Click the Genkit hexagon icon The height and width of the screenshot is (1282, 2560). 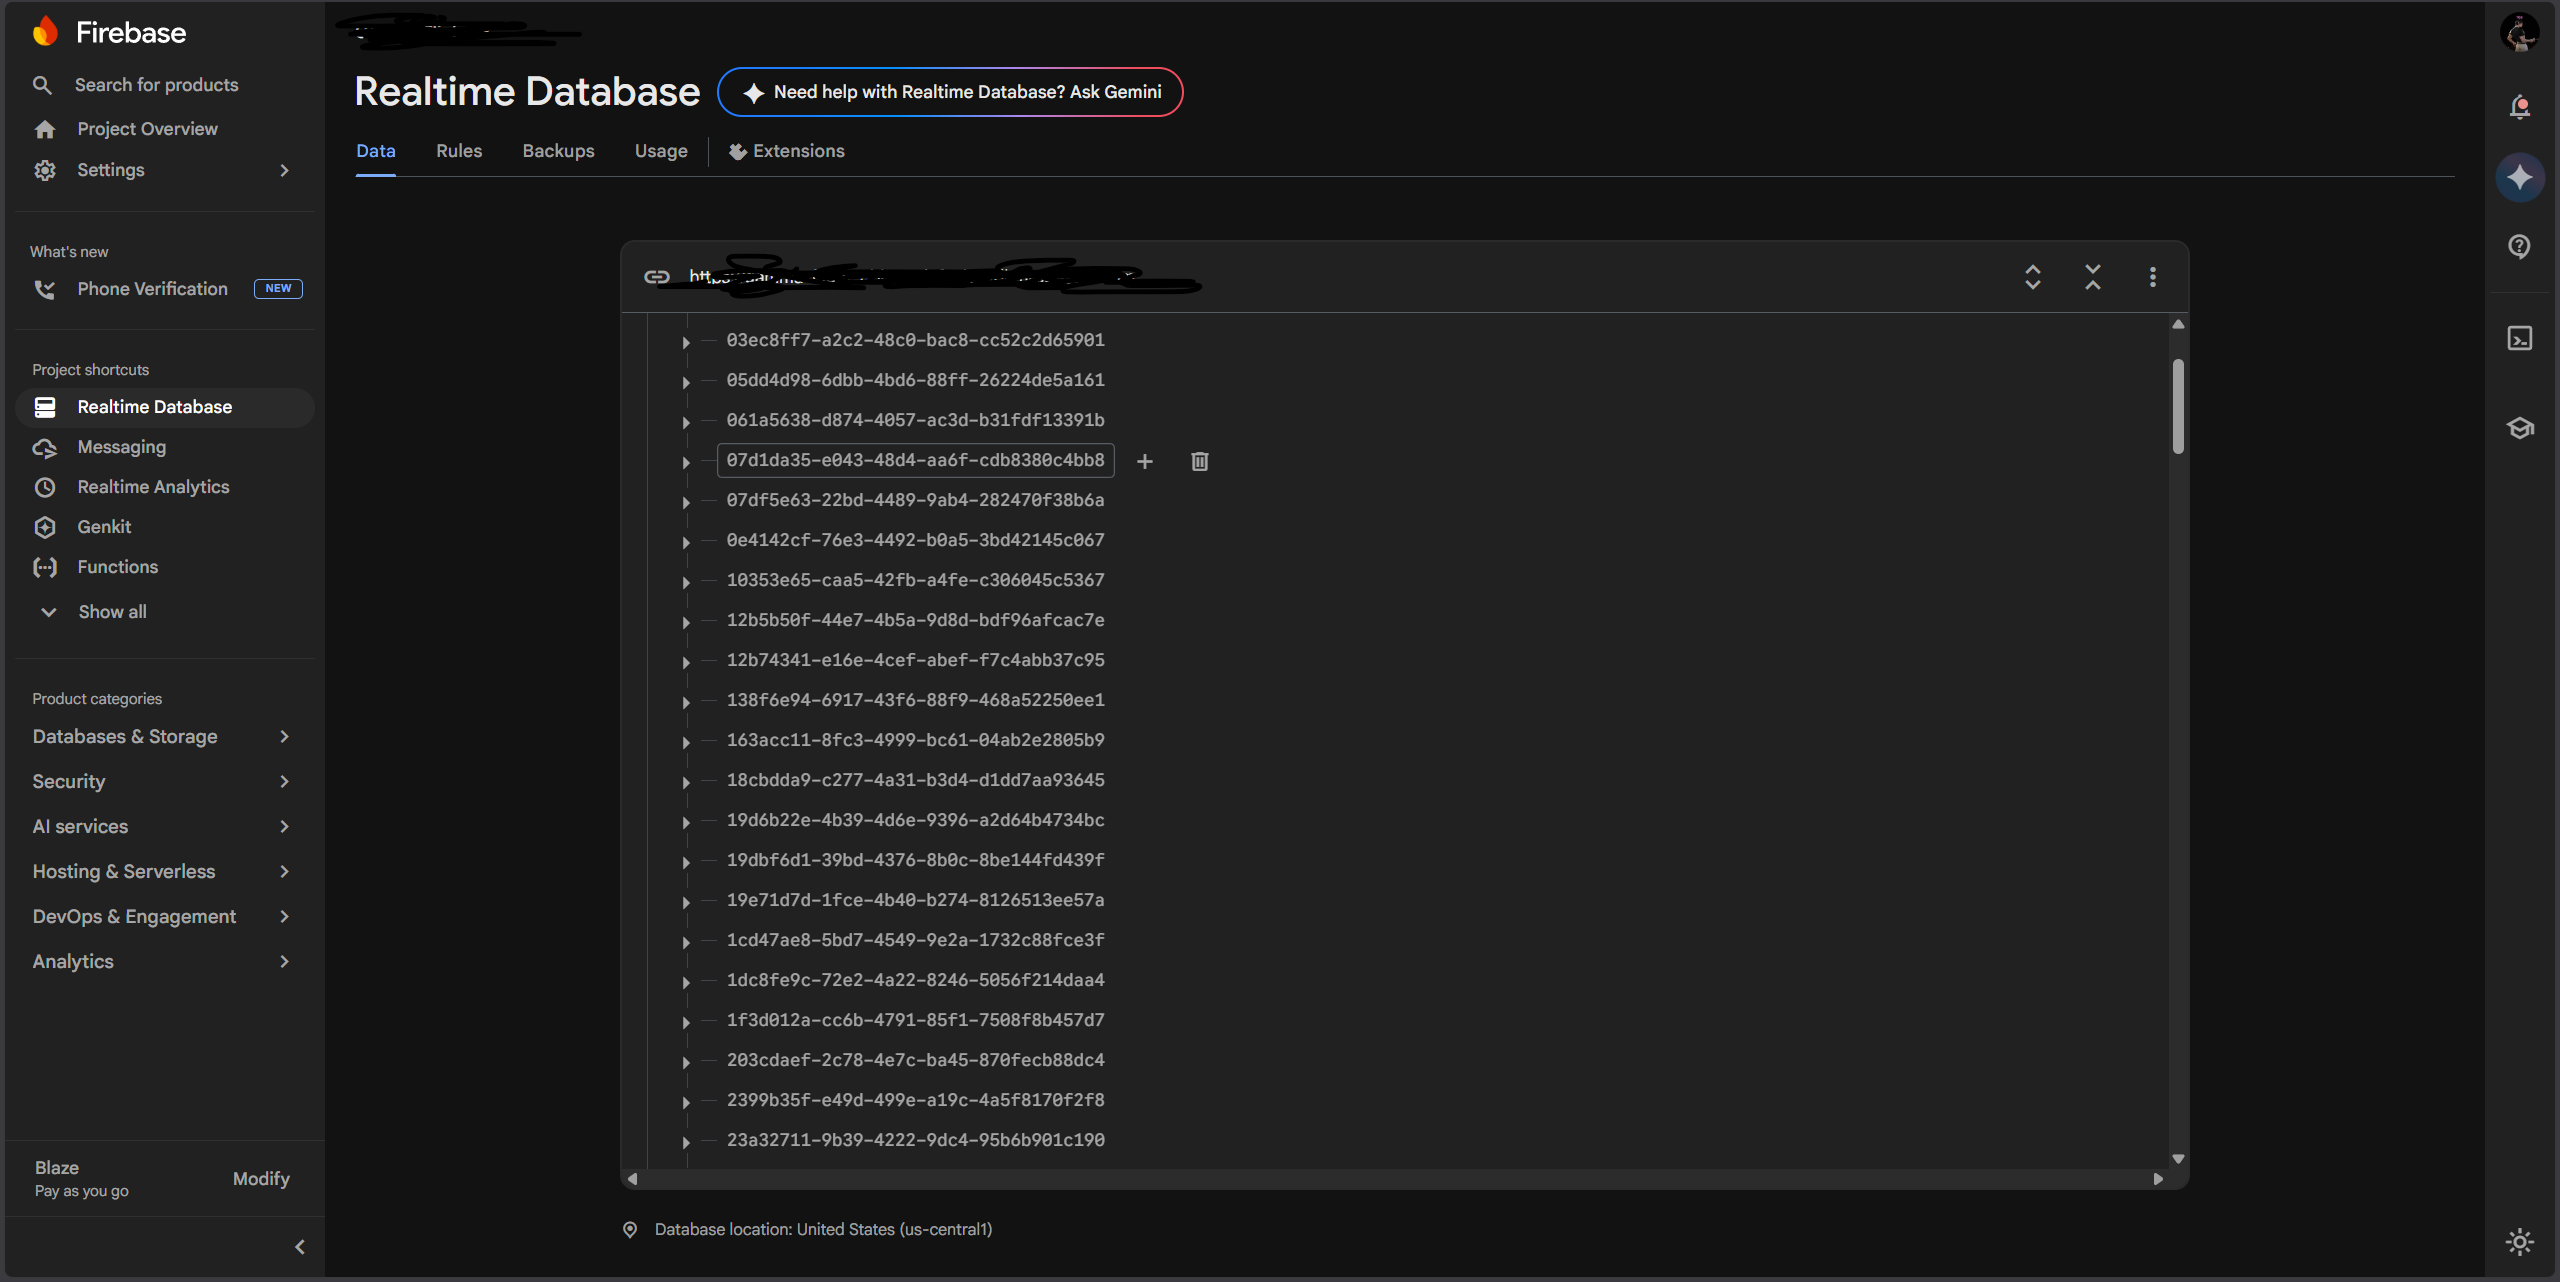45,527
